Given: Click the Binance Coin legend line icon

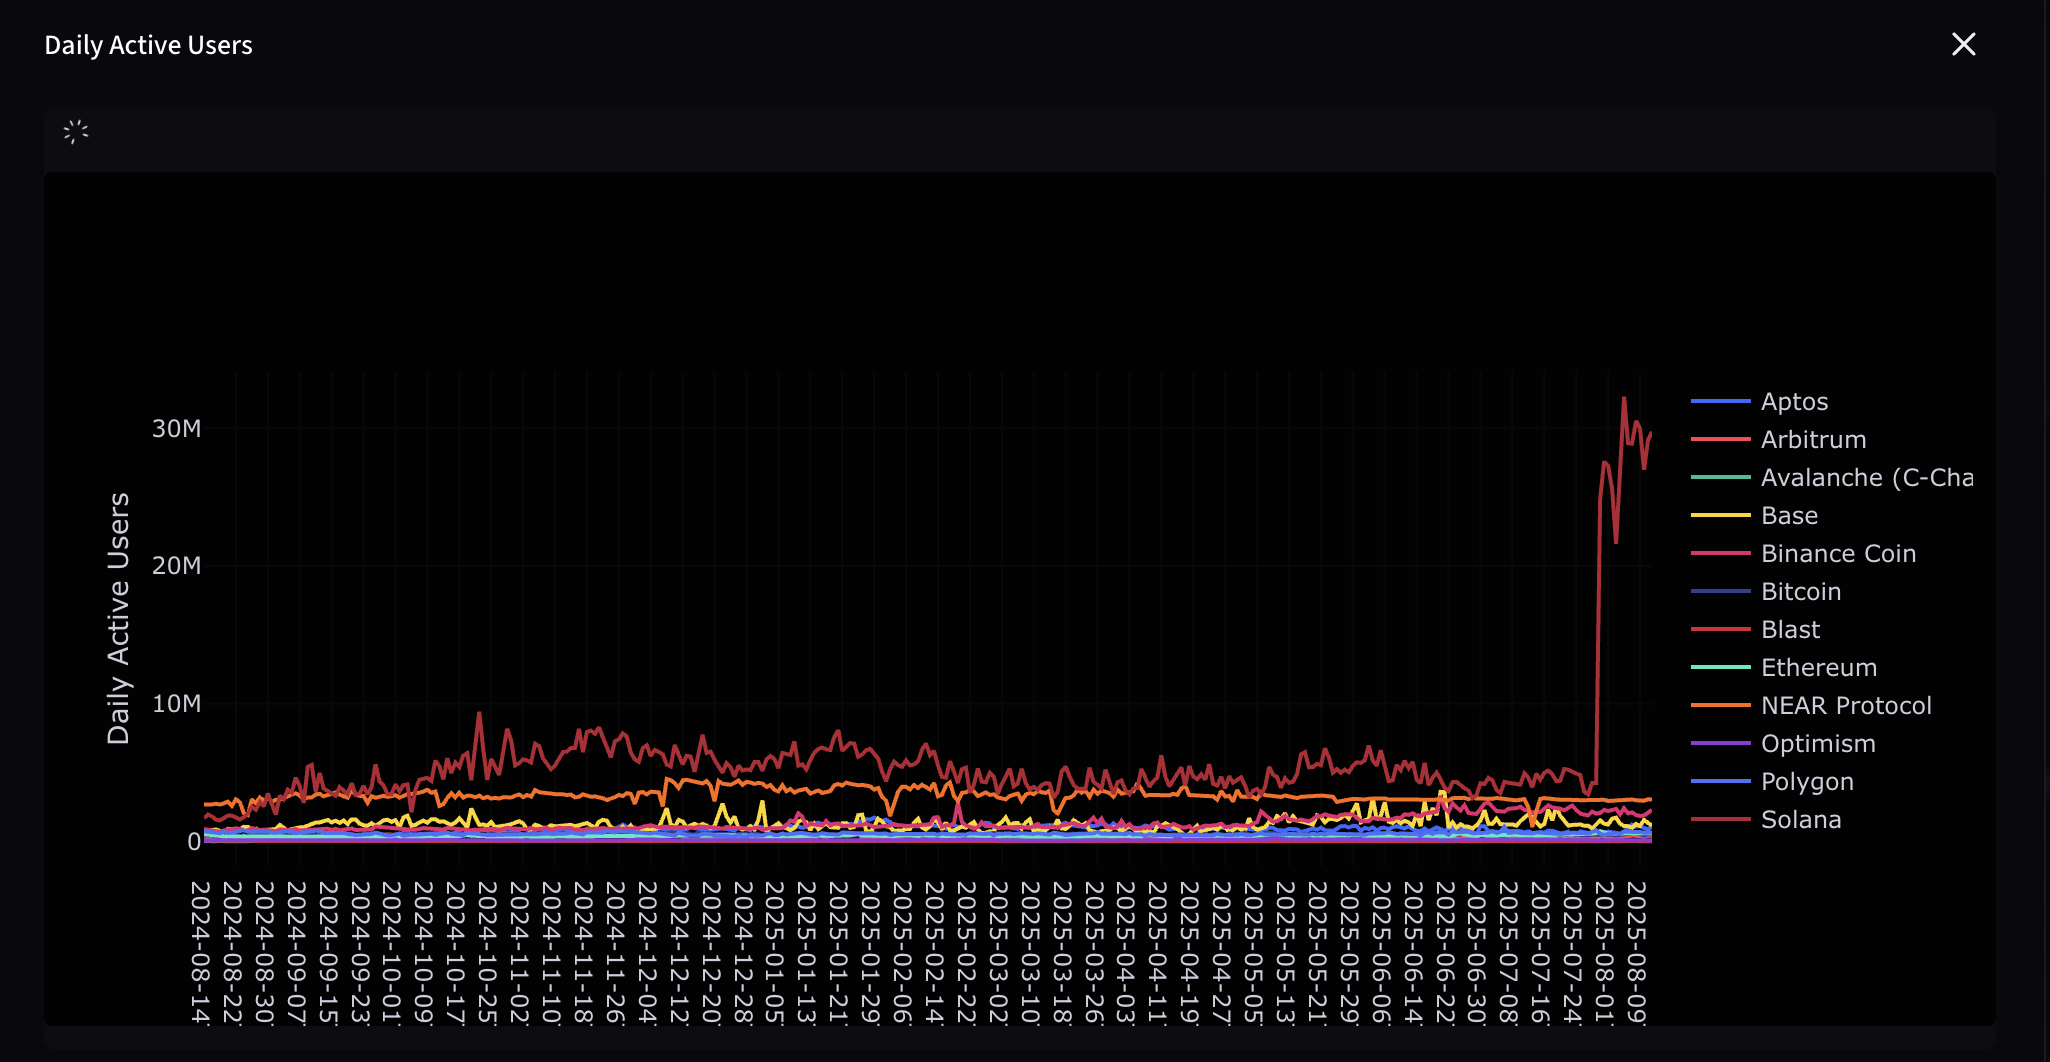Looking at the screenshot, I should [x=1722, y=553].
